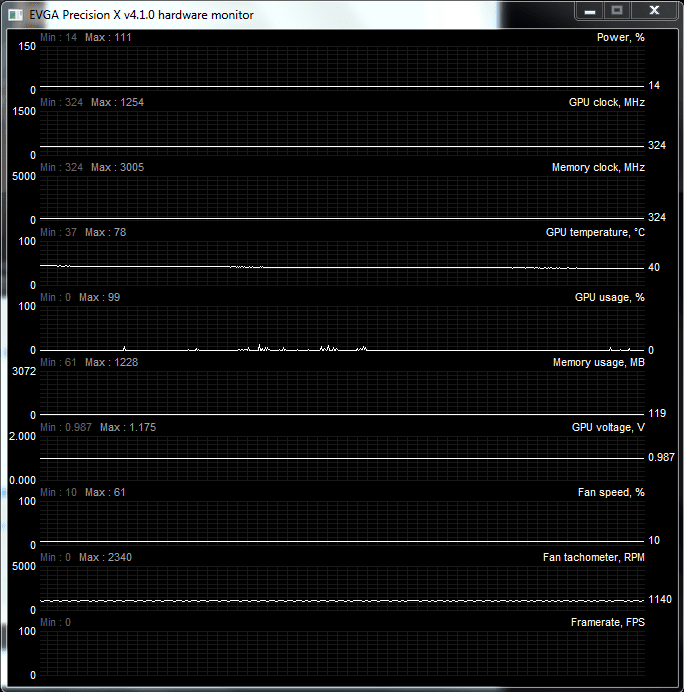Screen dimensions: 684x692
Task: Click the current Fan speed value '10'
Action: (654, 540)
